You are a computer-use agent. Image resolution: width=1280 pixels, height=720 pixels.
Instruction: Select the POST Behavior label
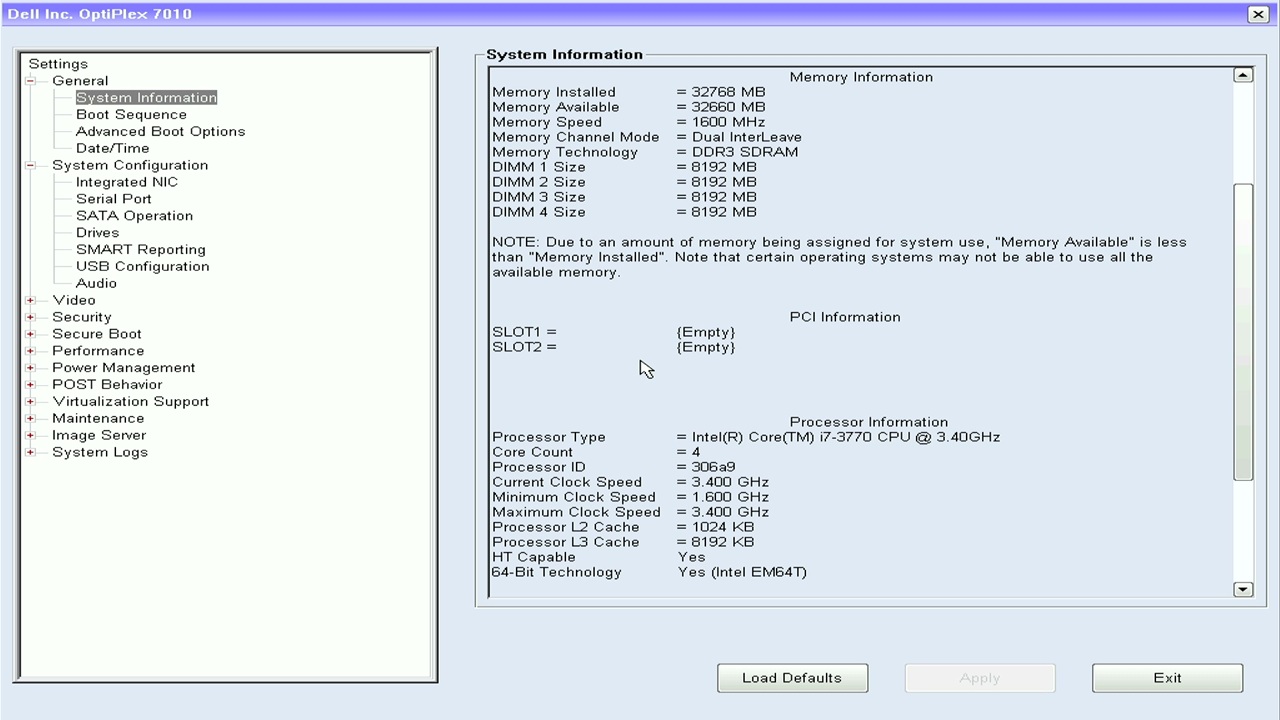click(107, 385)
